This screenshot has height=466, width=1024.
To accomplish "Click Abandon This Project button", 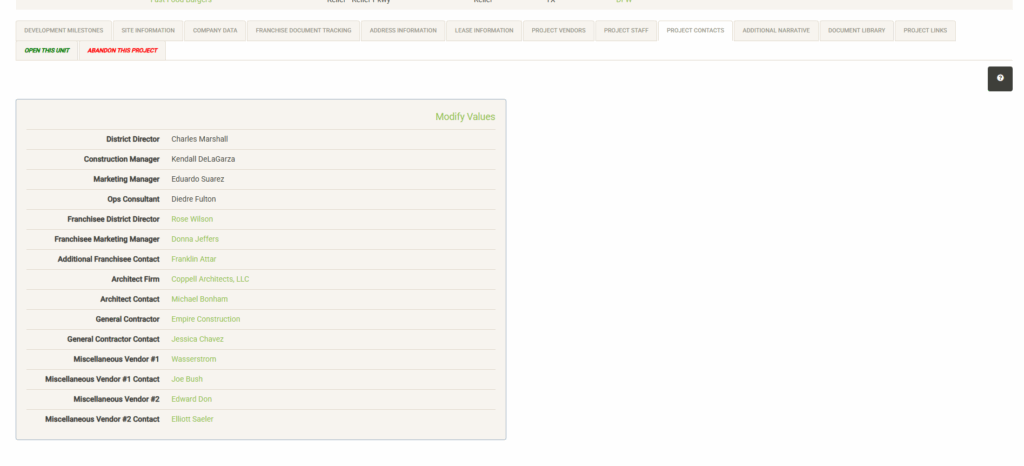I will coord(122,50).
